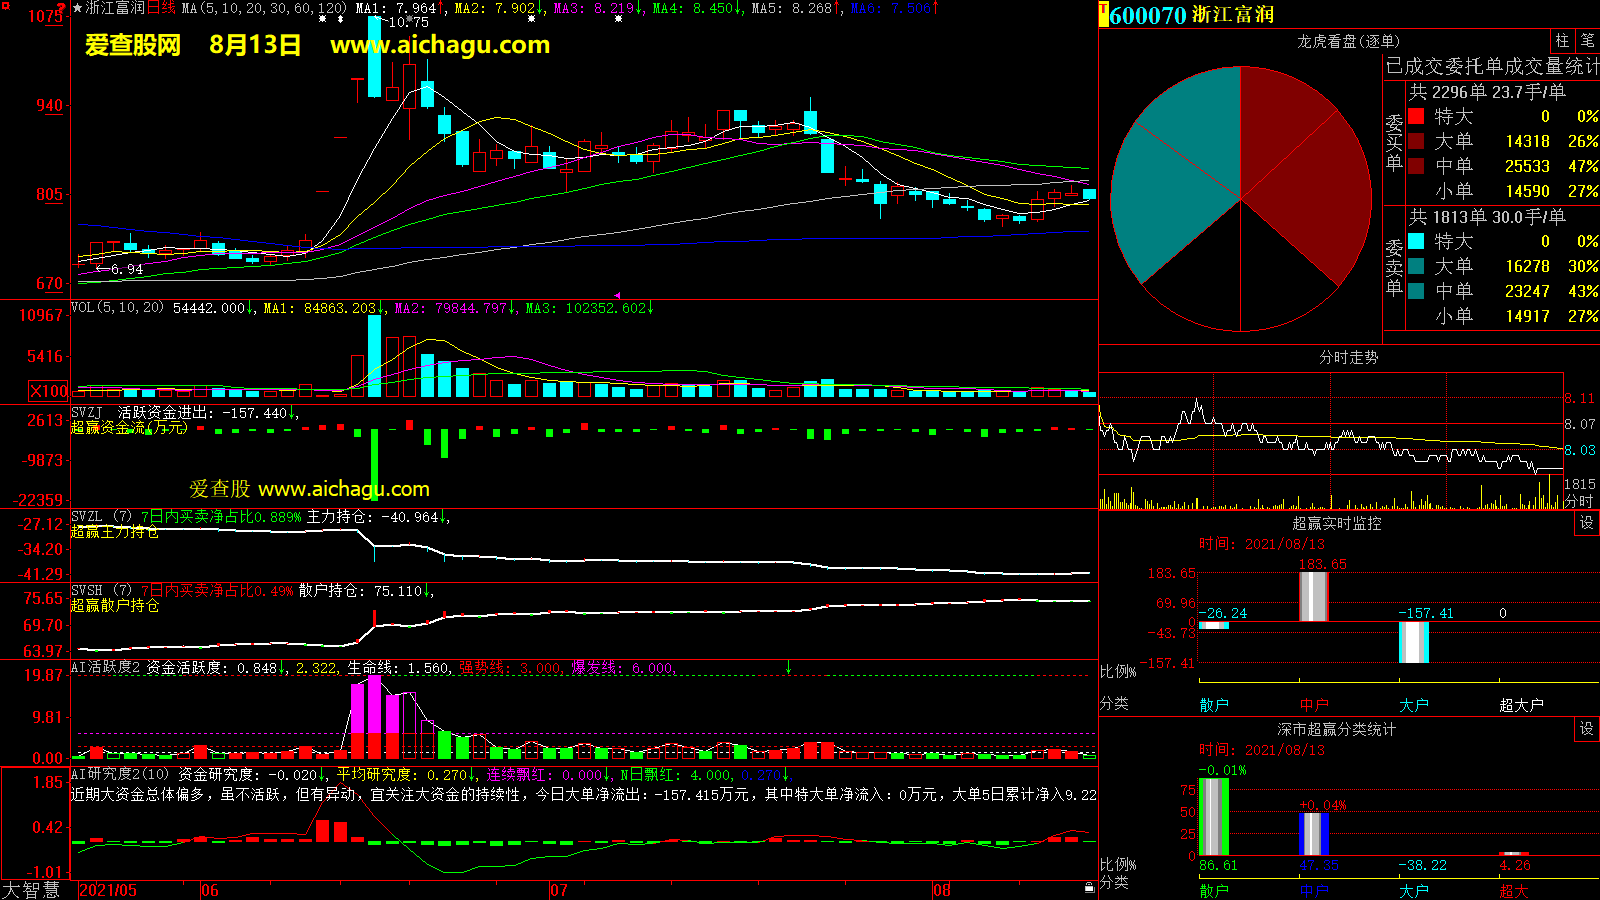1600x900 pixels.
Task: Select the 散户 category in 超赢实时监控
Action: click(x=1214, y=705)
